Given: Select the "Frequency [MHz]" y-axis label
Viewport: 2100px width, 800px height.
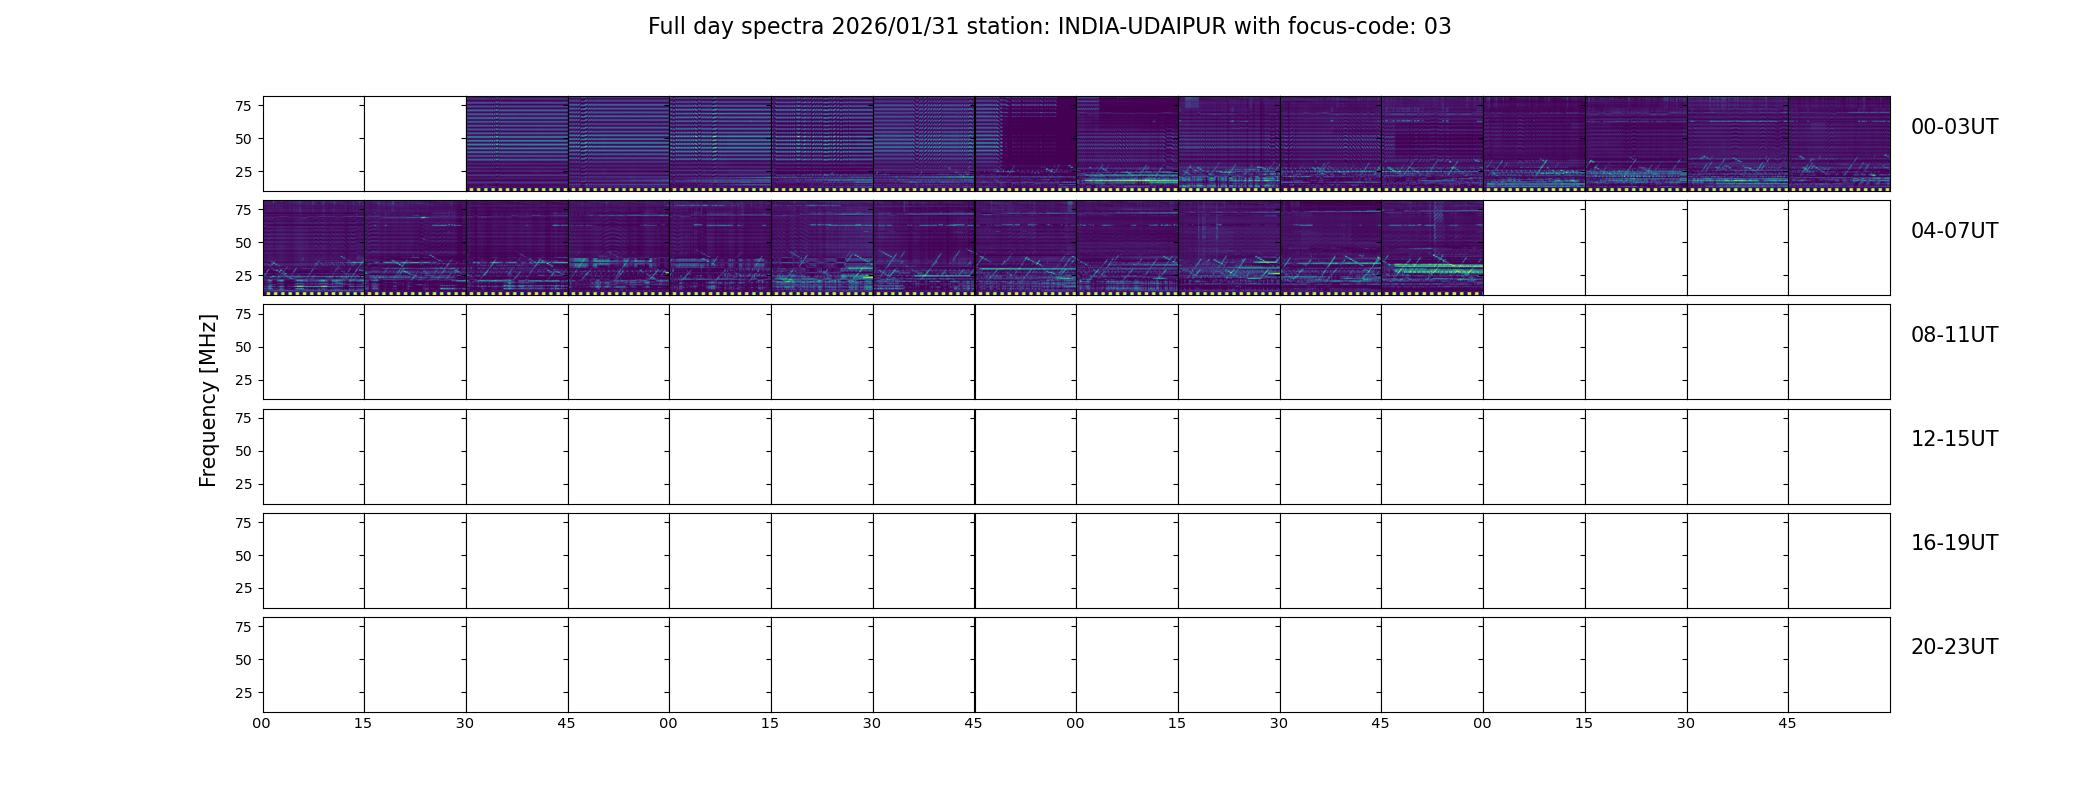Looking at the screenshot, I should 208,401.
